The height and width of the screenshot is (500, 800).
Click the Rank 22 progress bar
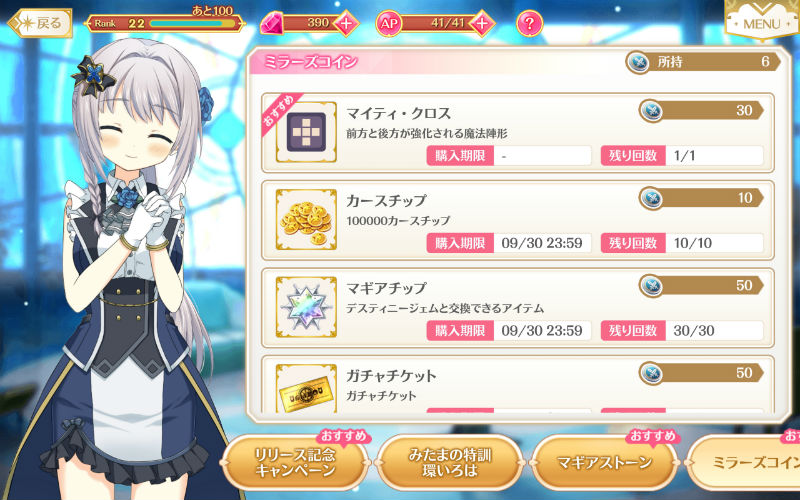(192, 23)
